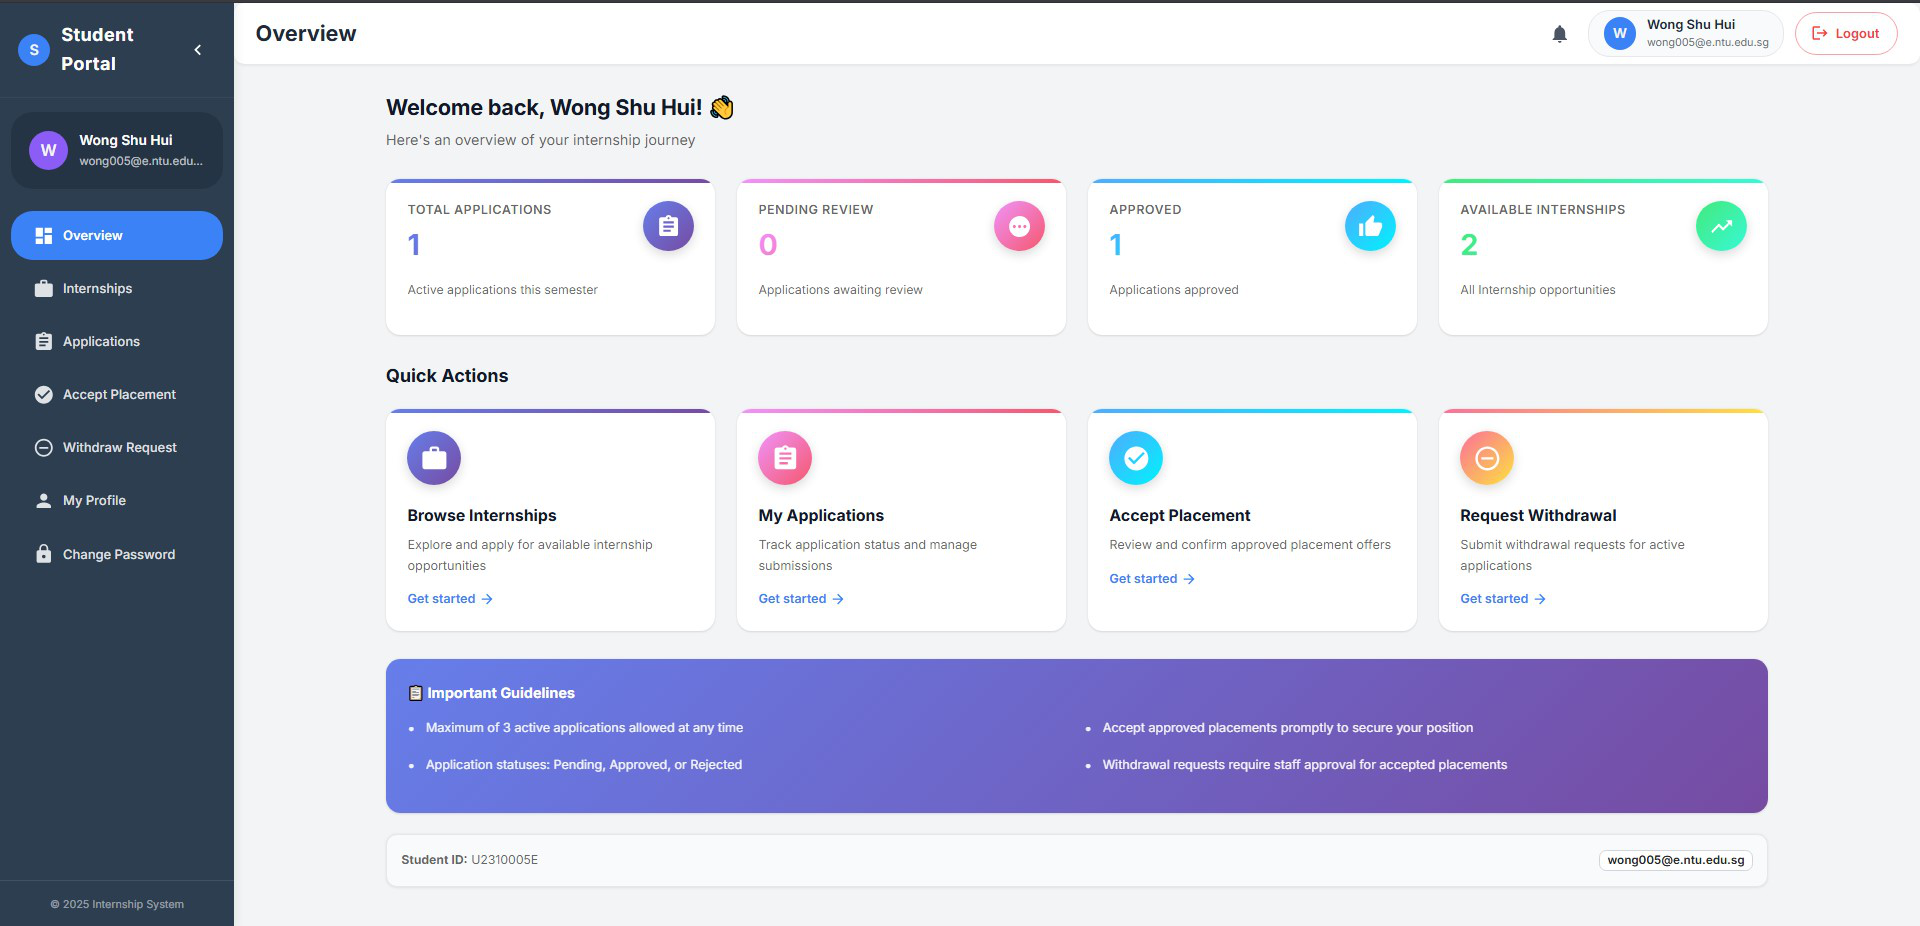This screenshot has height=926, width=1920.
Task: Select Withdraw Request in sidebar
Action: [119, 448]
